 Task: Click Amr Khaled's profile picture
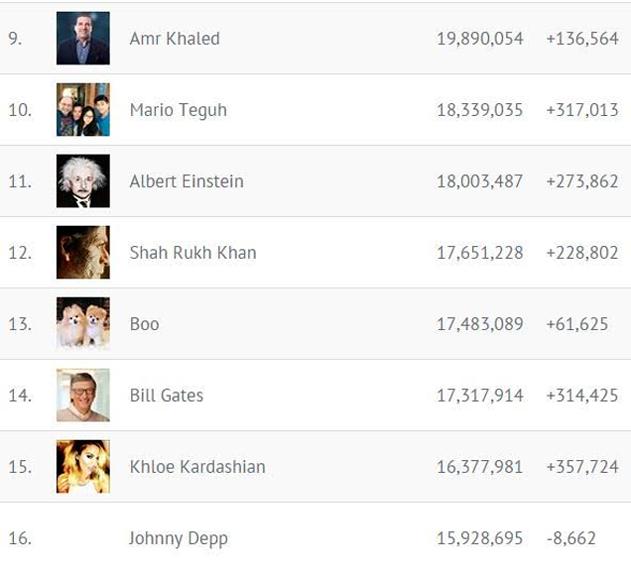83,39
